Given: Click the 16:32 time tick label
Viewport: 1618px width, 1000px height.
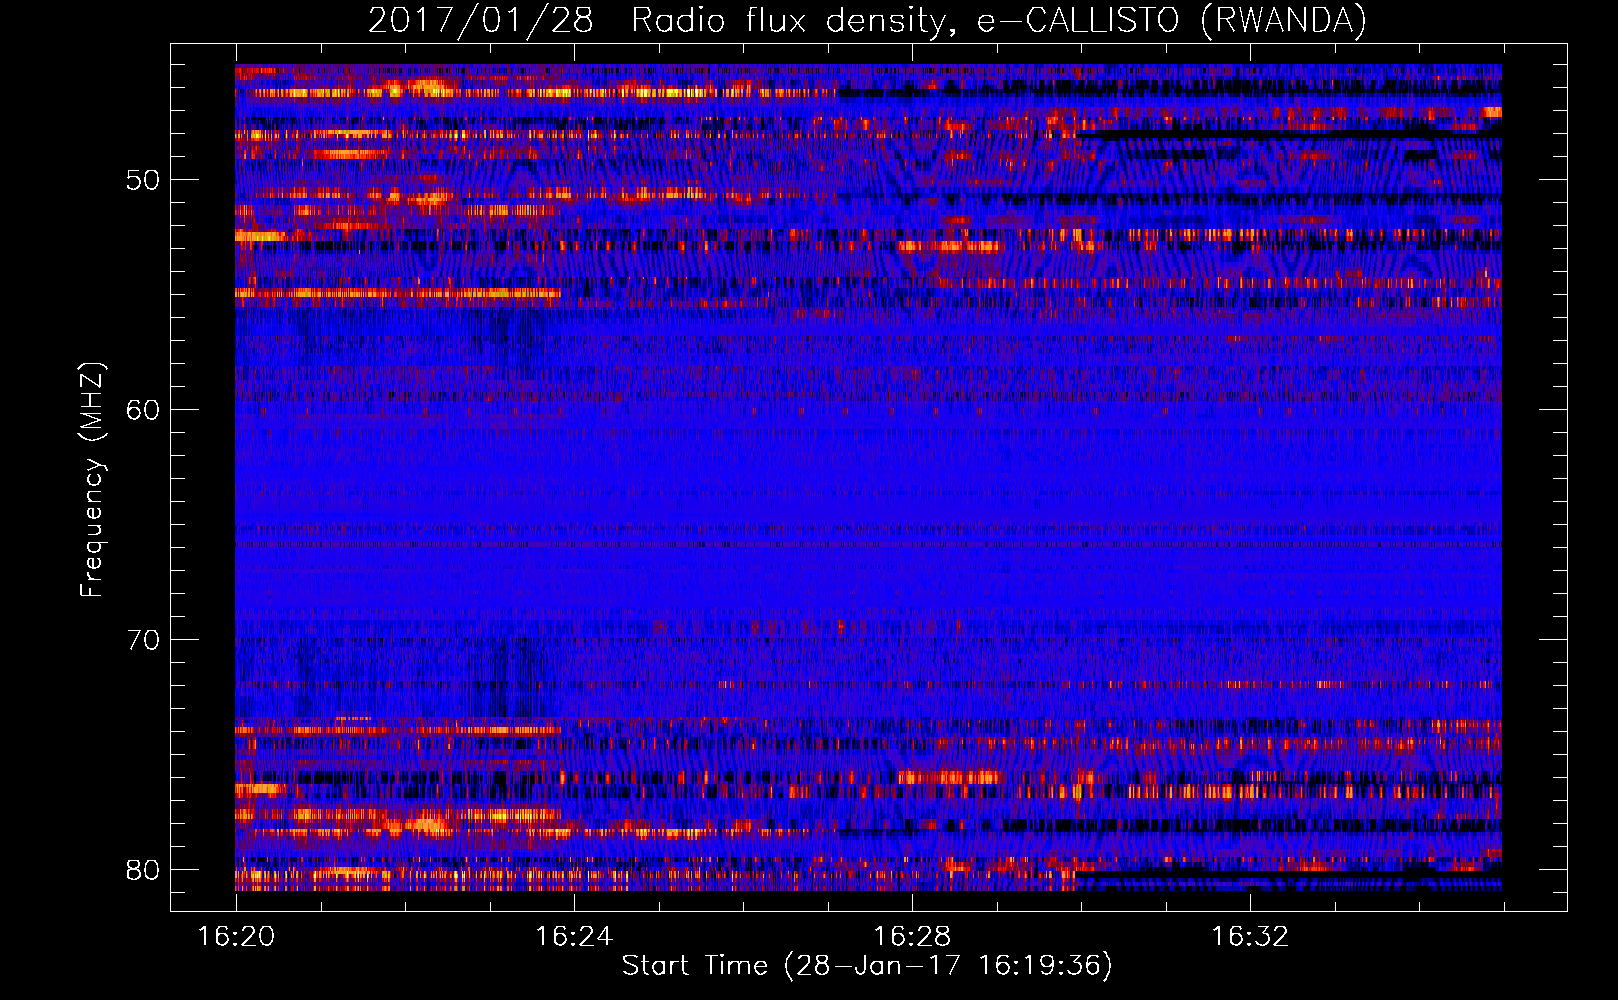Looking at the screenshot, I should click(x=1250, y=937).
